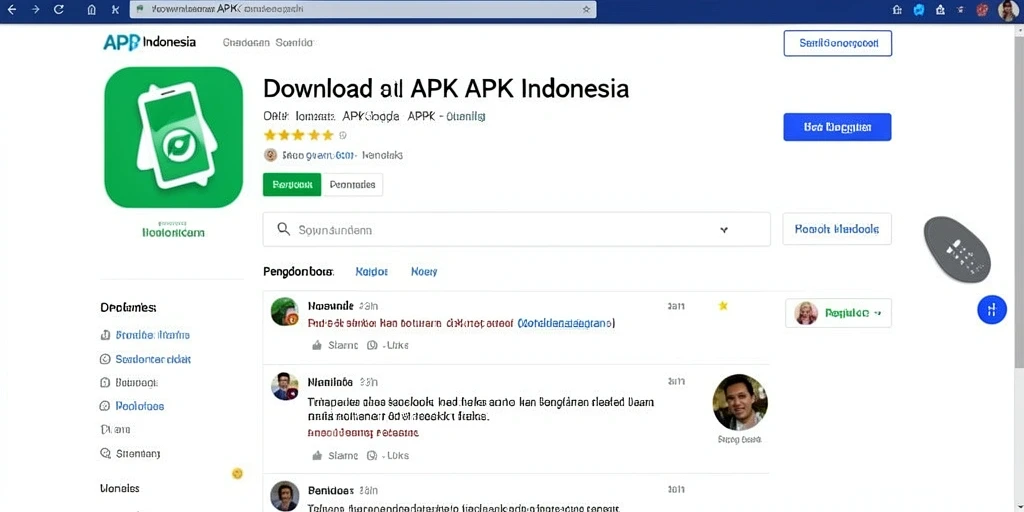Open the light blue extension icon in browser toolbar

[919, 9]
